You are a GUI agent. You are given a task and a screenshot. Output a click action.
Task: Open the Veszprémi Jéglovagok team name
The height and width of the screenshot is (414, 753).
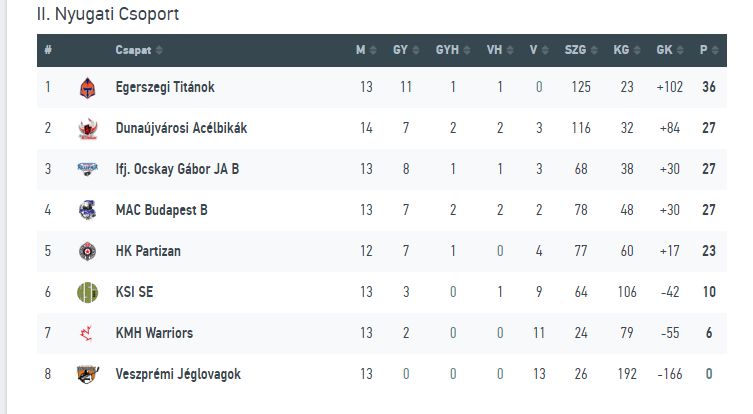click(x=178, y=374)
